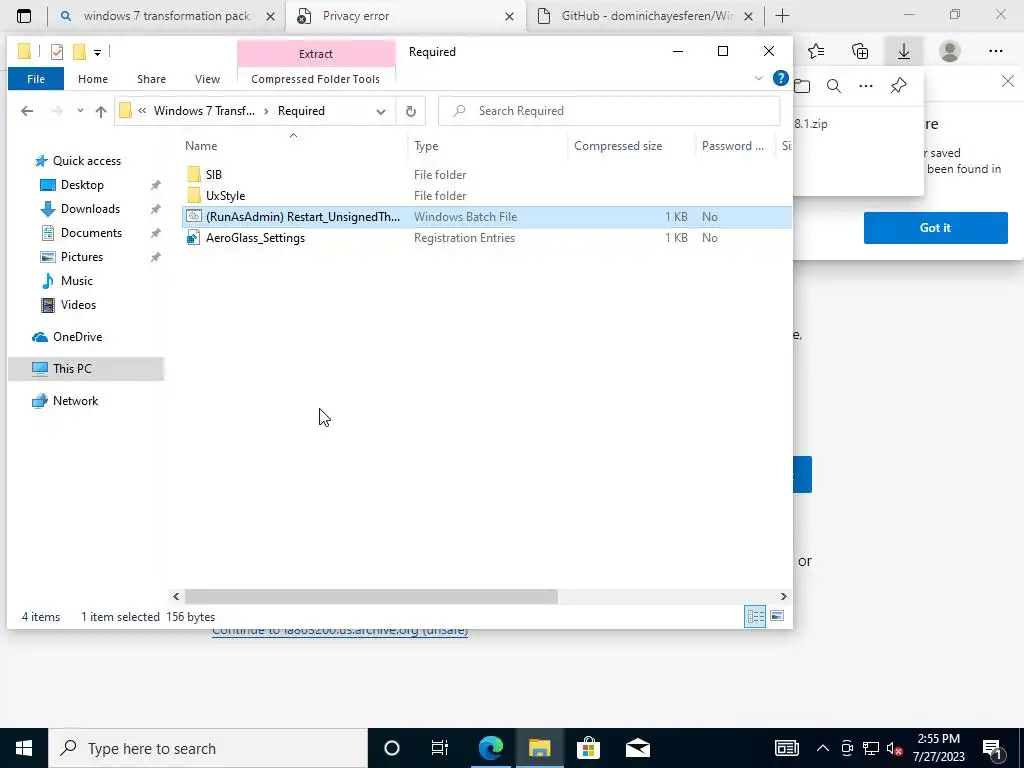This screenshot has height=768, width=1024.
Task: Select the RunAsAdmin Restart batch file
Action: coord(487,217)
